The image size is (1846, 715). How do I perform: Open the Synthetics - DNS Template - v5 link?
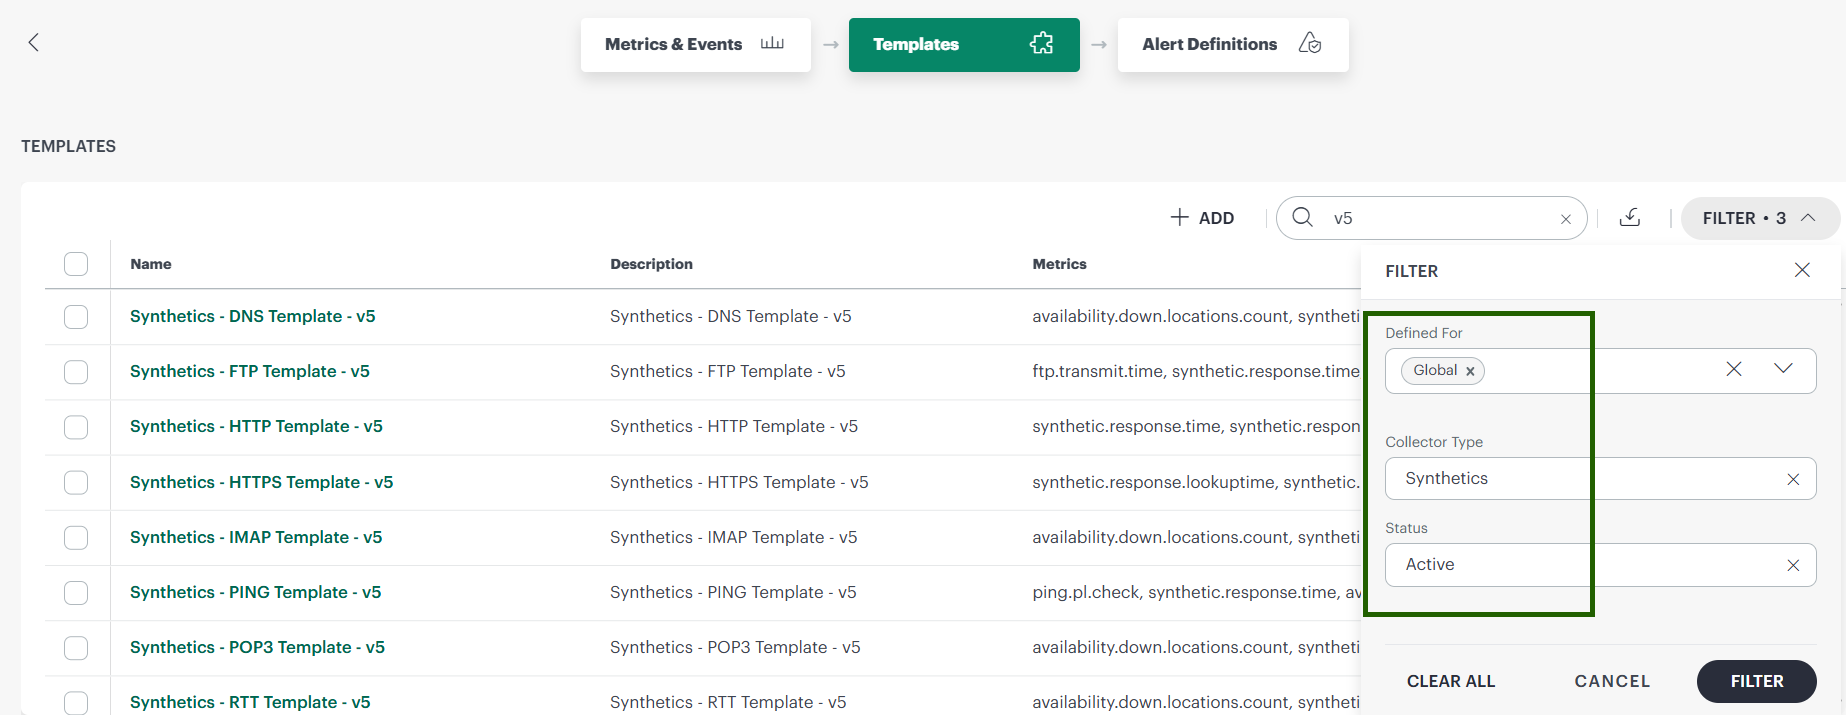[x=253, y=316]
